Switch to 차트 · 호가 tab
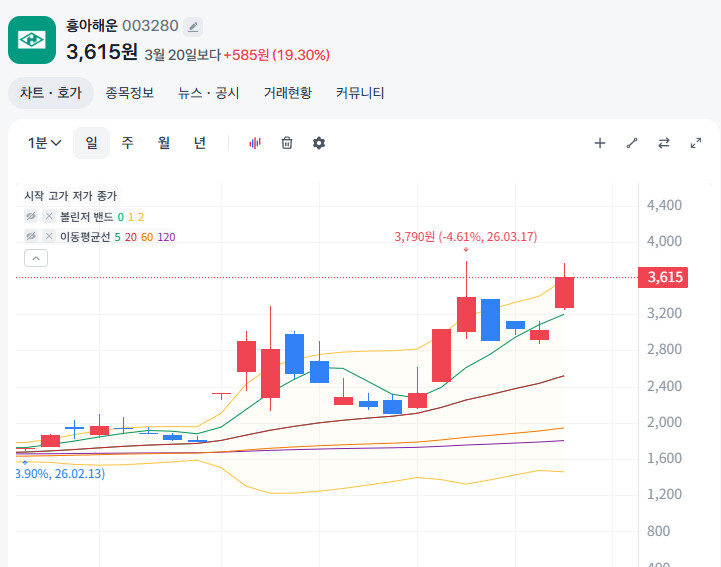The image size is (721, 567). tap(51, 93)
